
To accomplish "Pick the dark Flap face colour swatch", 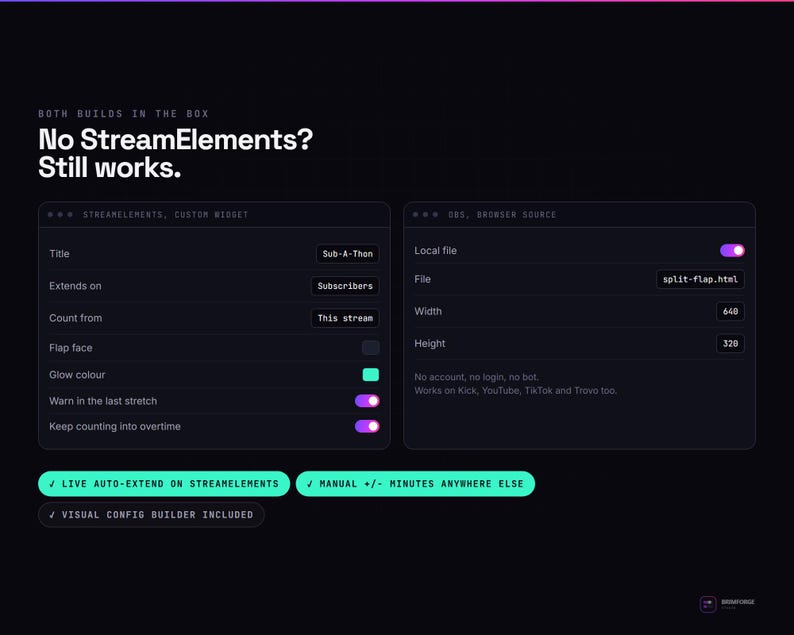I will [371, 347].
